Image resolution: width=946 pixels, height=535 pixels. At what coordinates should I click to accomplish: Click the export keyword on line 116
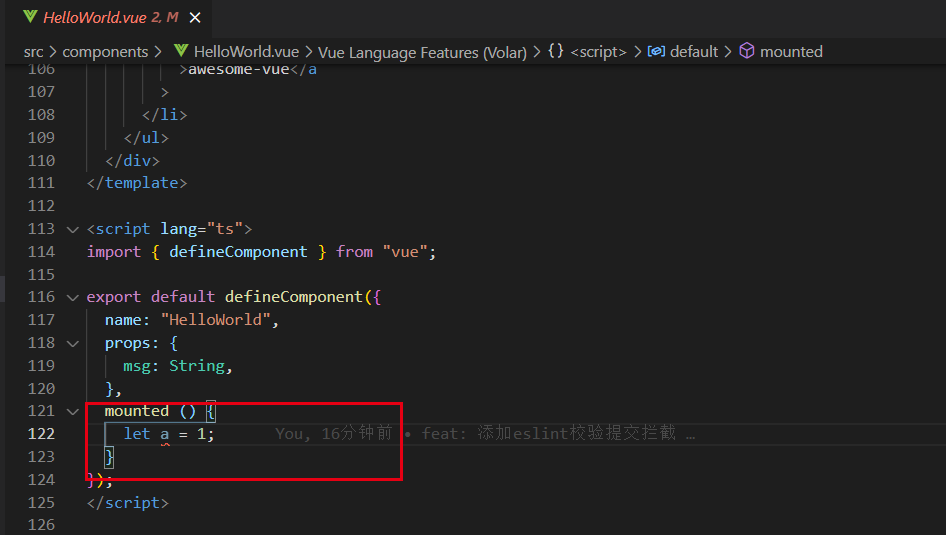click(113, 297)
